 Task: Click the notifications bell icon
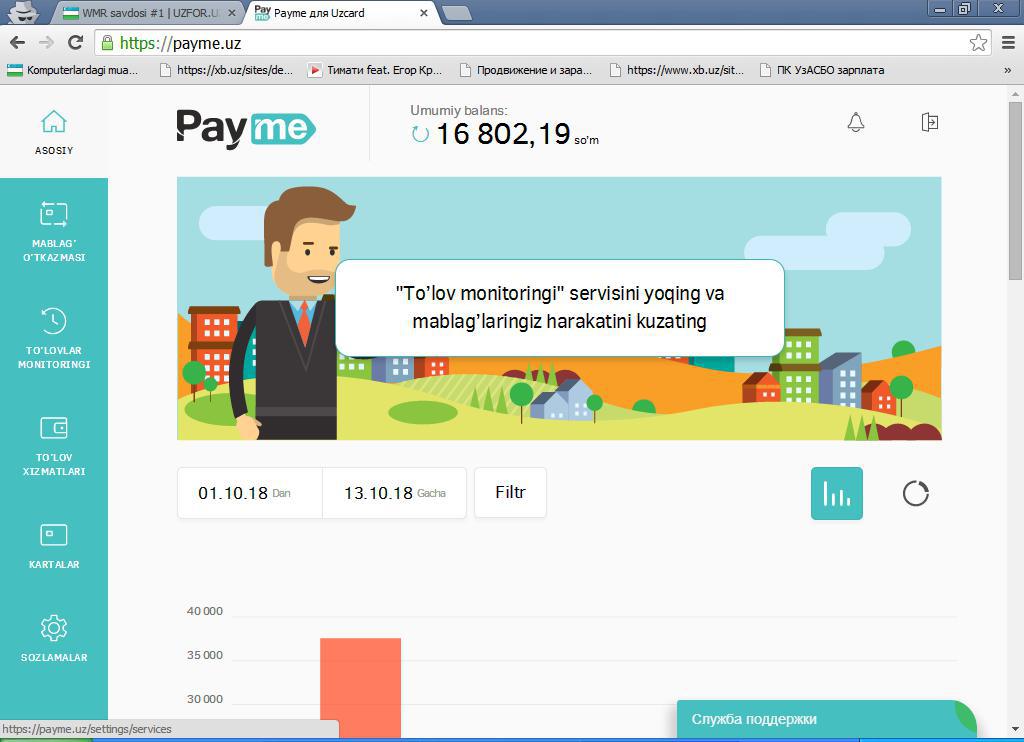click(x=855, y=122)
